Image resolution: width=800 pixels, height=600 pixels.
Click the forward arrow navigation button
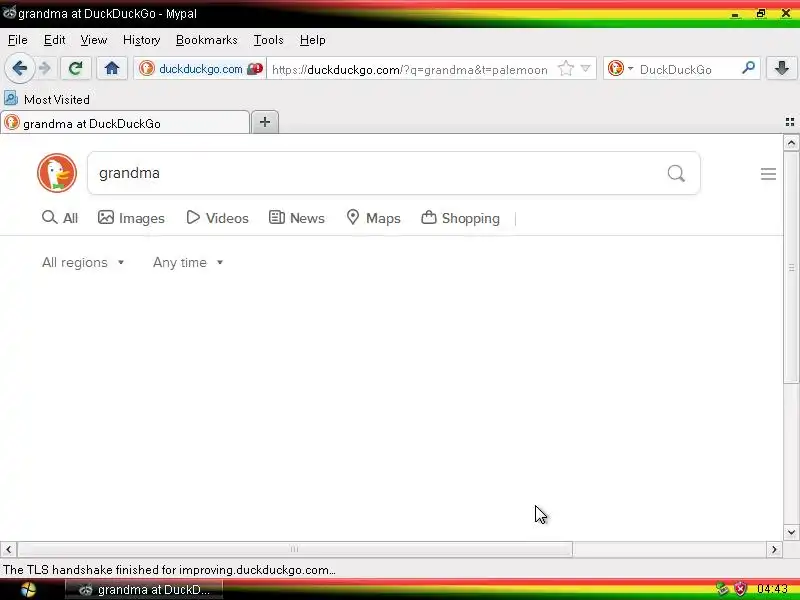(45, 68)
